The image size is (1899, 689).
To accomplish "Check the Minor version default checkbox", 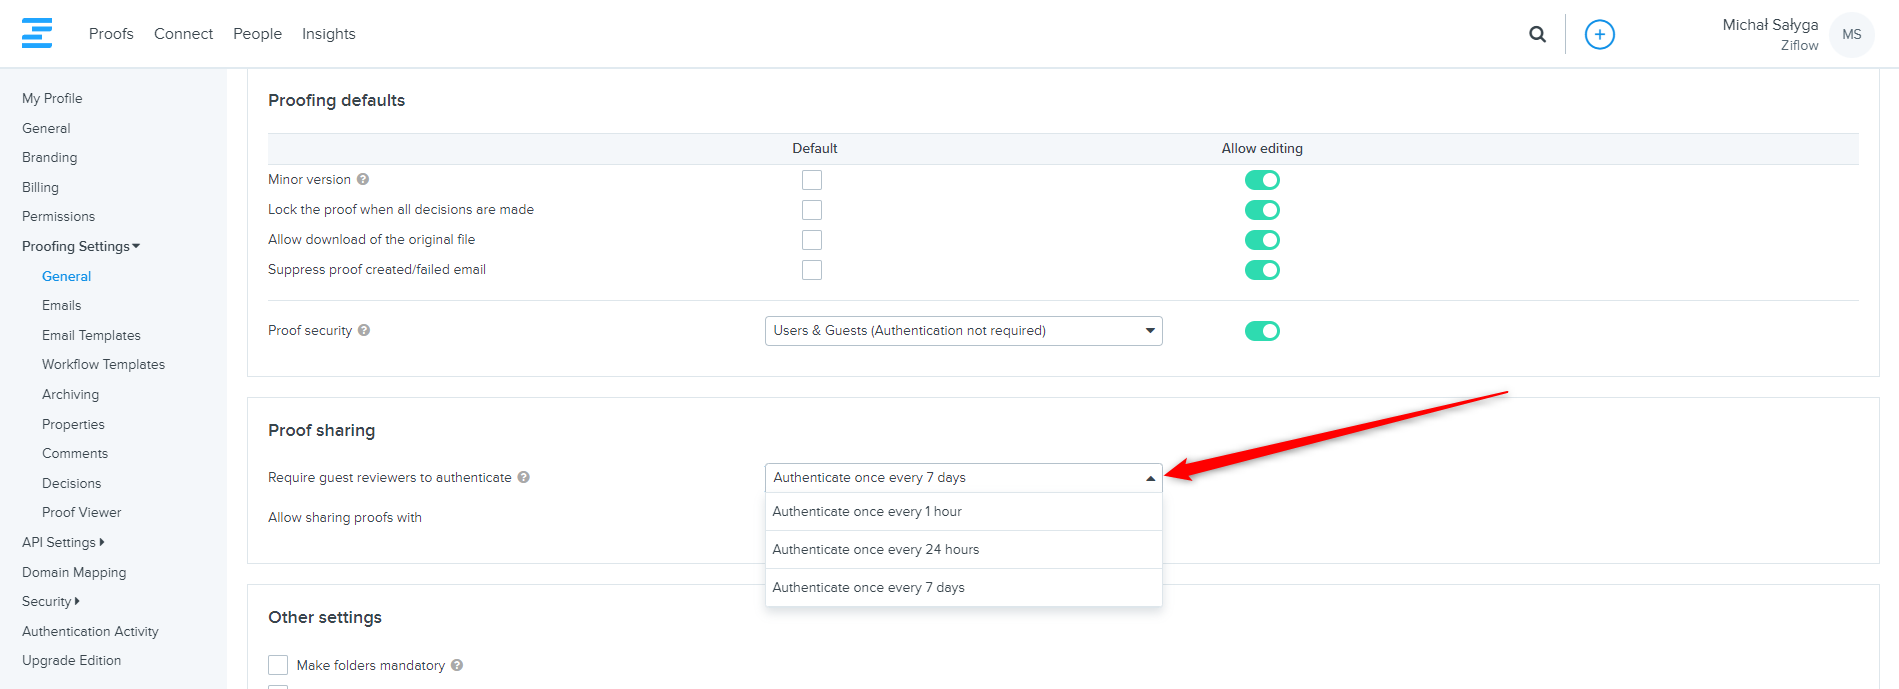I will [x=812, y=180].
